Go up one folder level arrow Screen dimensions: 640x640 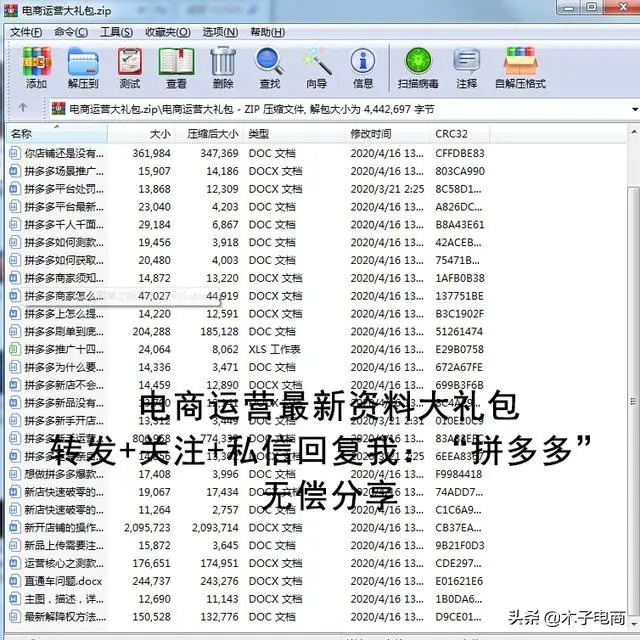[x=22, y=107]
